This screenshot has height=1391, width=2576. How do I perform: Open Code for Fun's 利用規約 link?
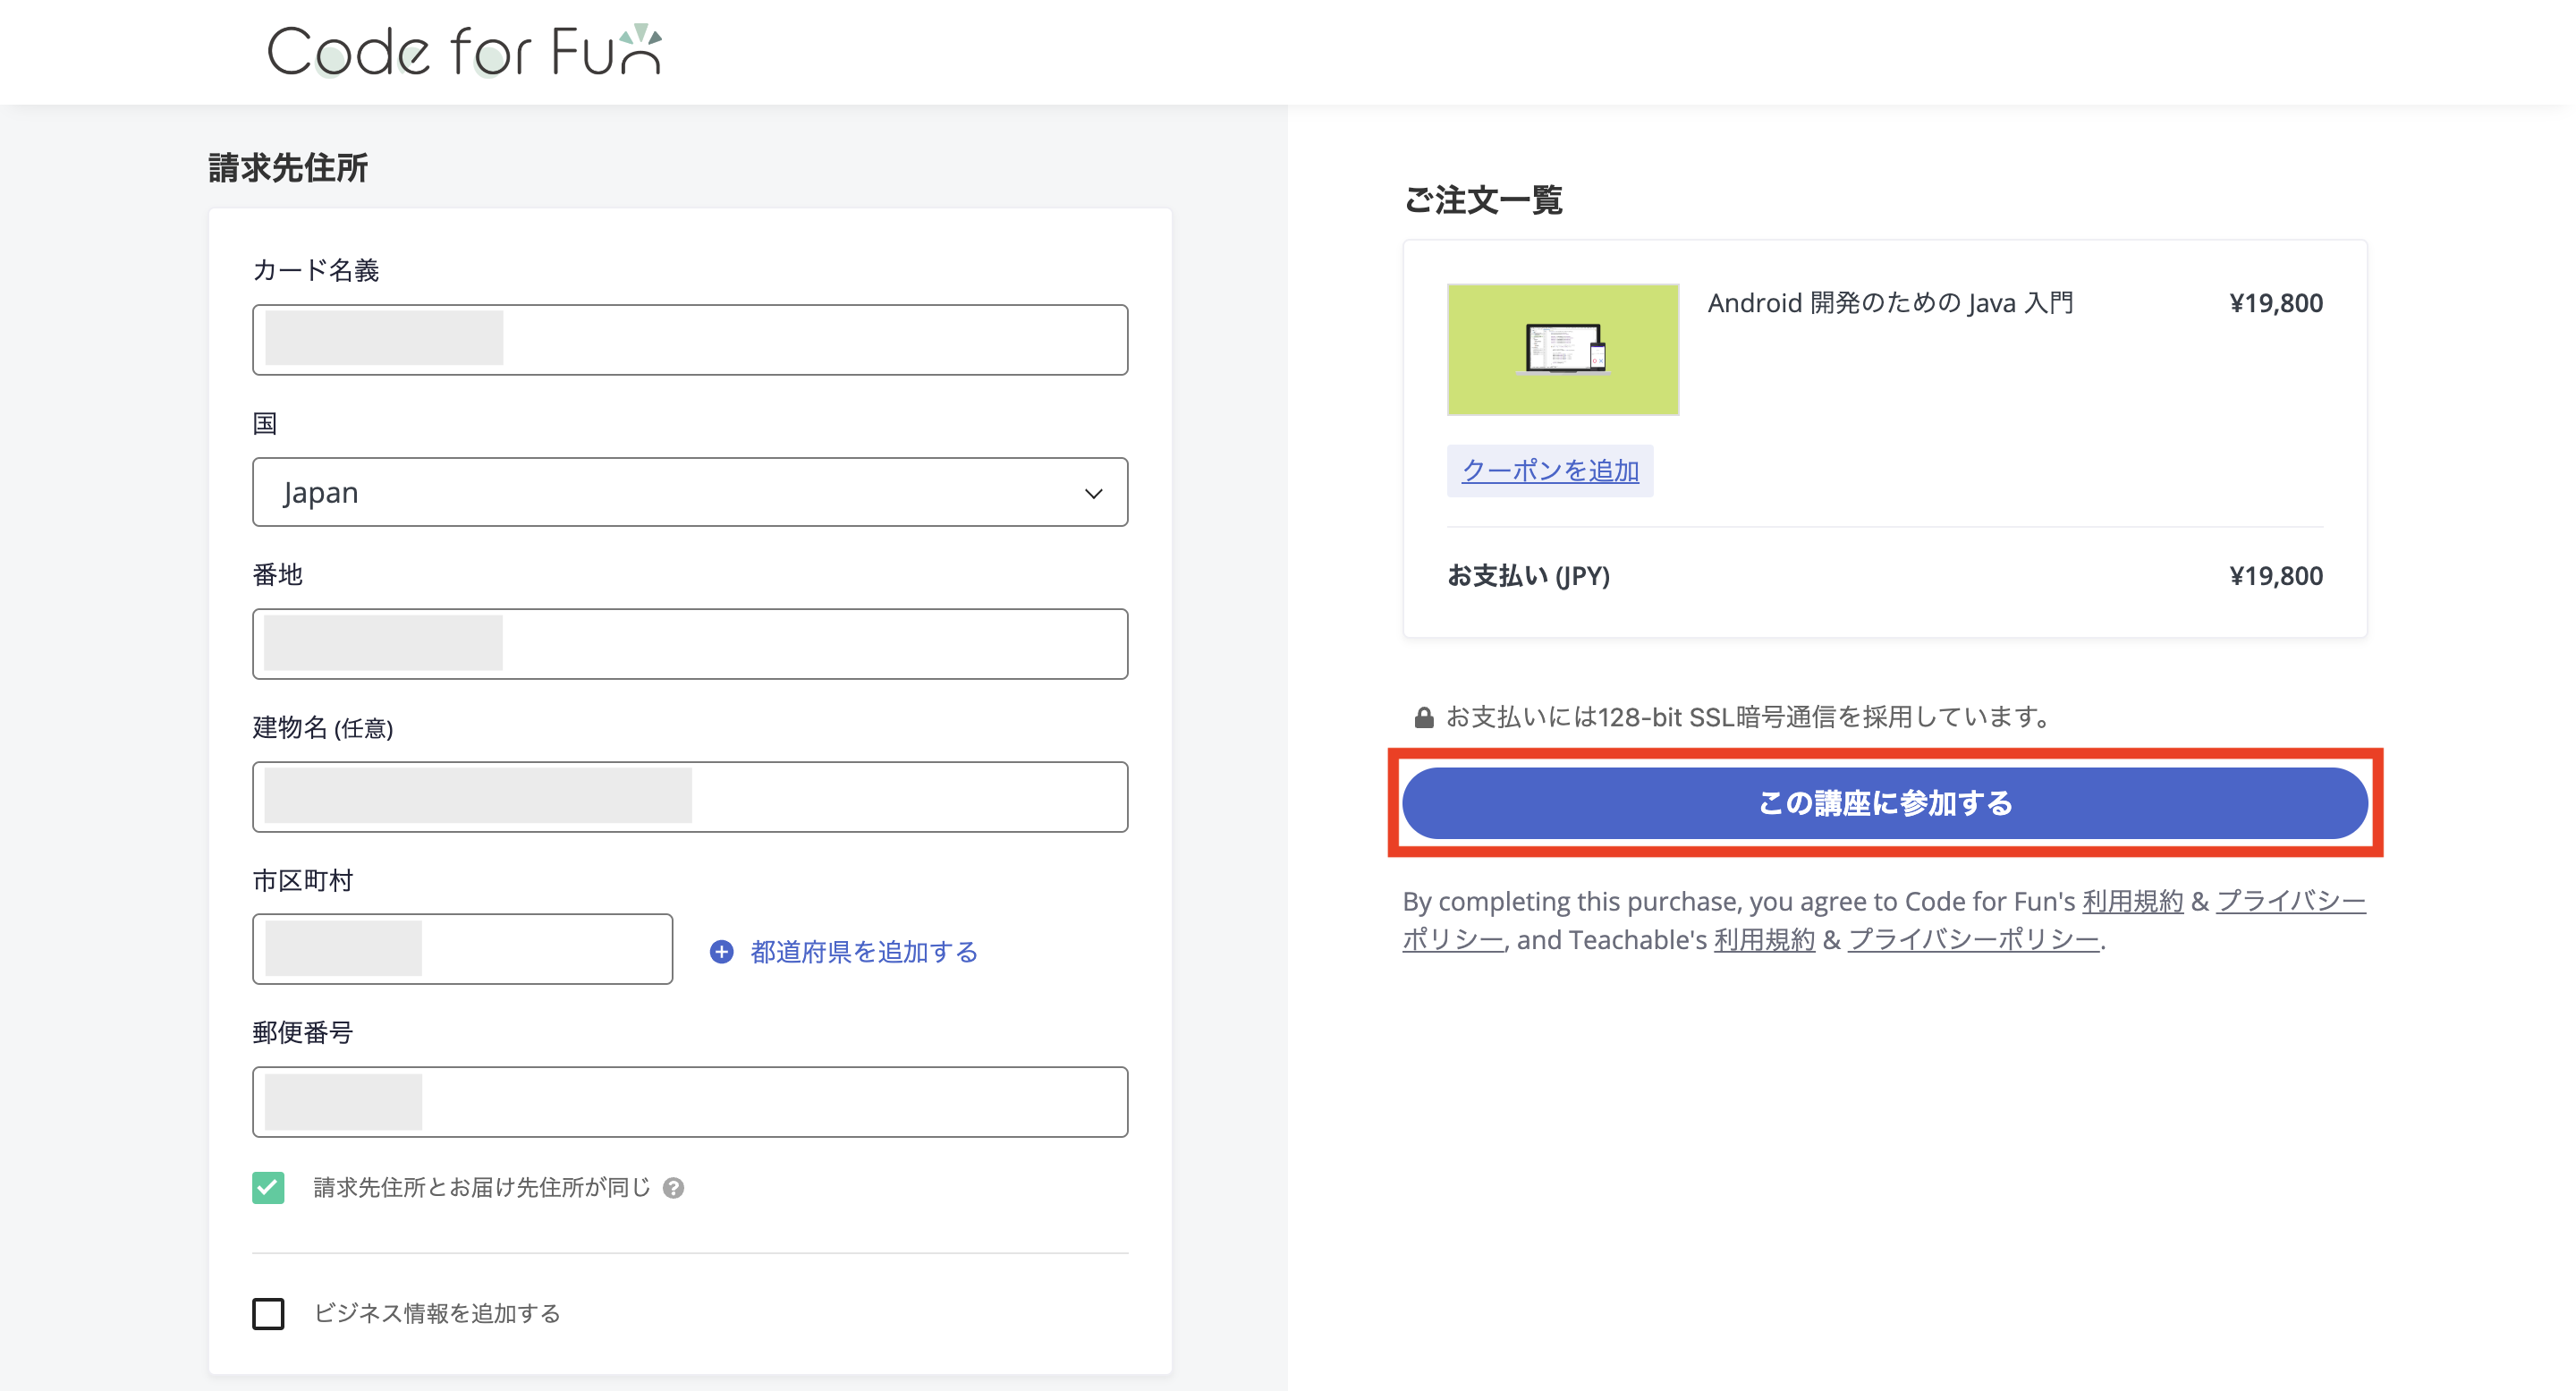pos(2132,901)
